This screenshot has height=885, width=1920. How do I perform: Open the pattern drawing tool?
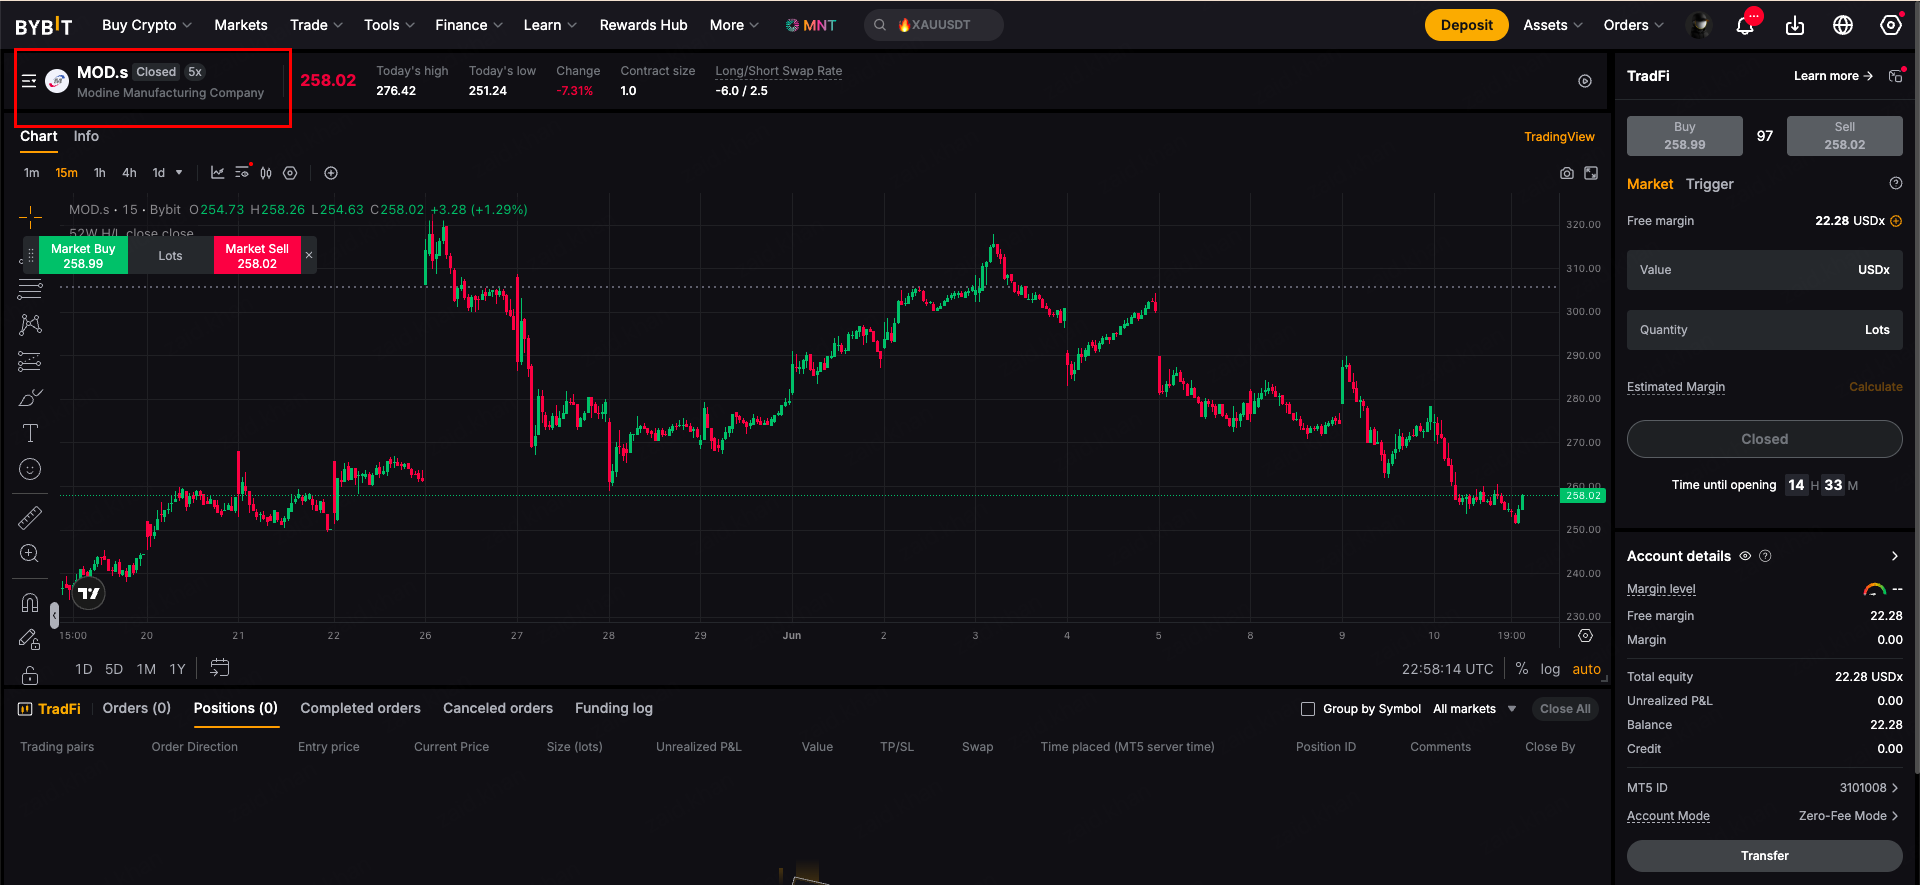pos(30,325)
